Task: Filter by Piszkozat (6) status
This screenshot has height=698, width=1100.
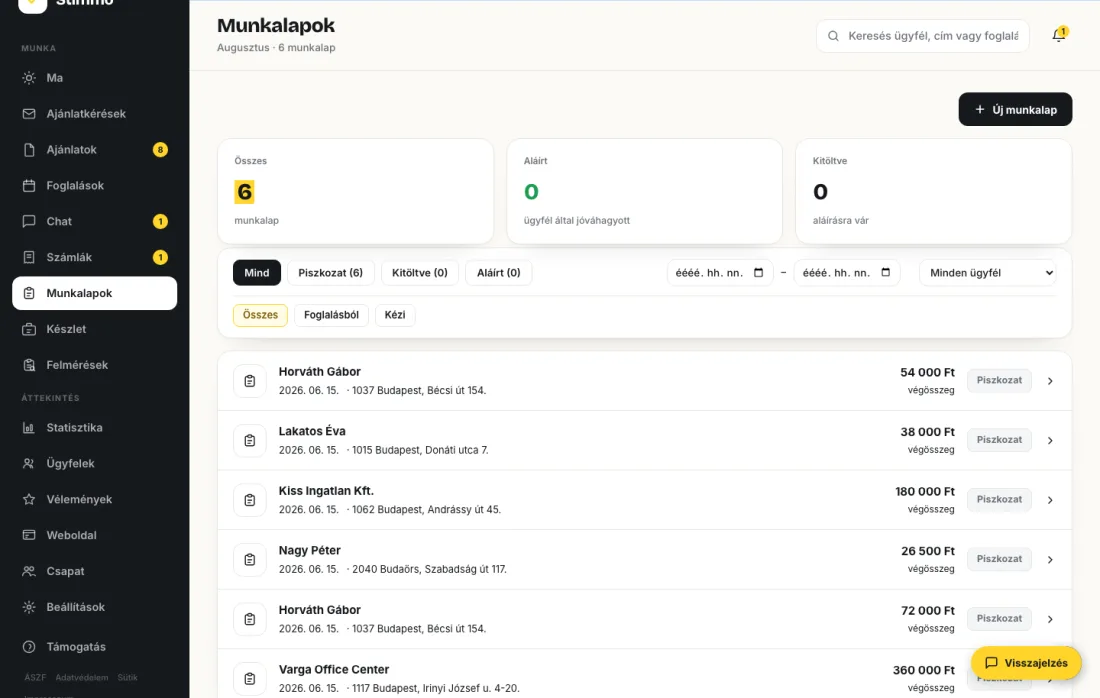Action: (x=330, y=273)
